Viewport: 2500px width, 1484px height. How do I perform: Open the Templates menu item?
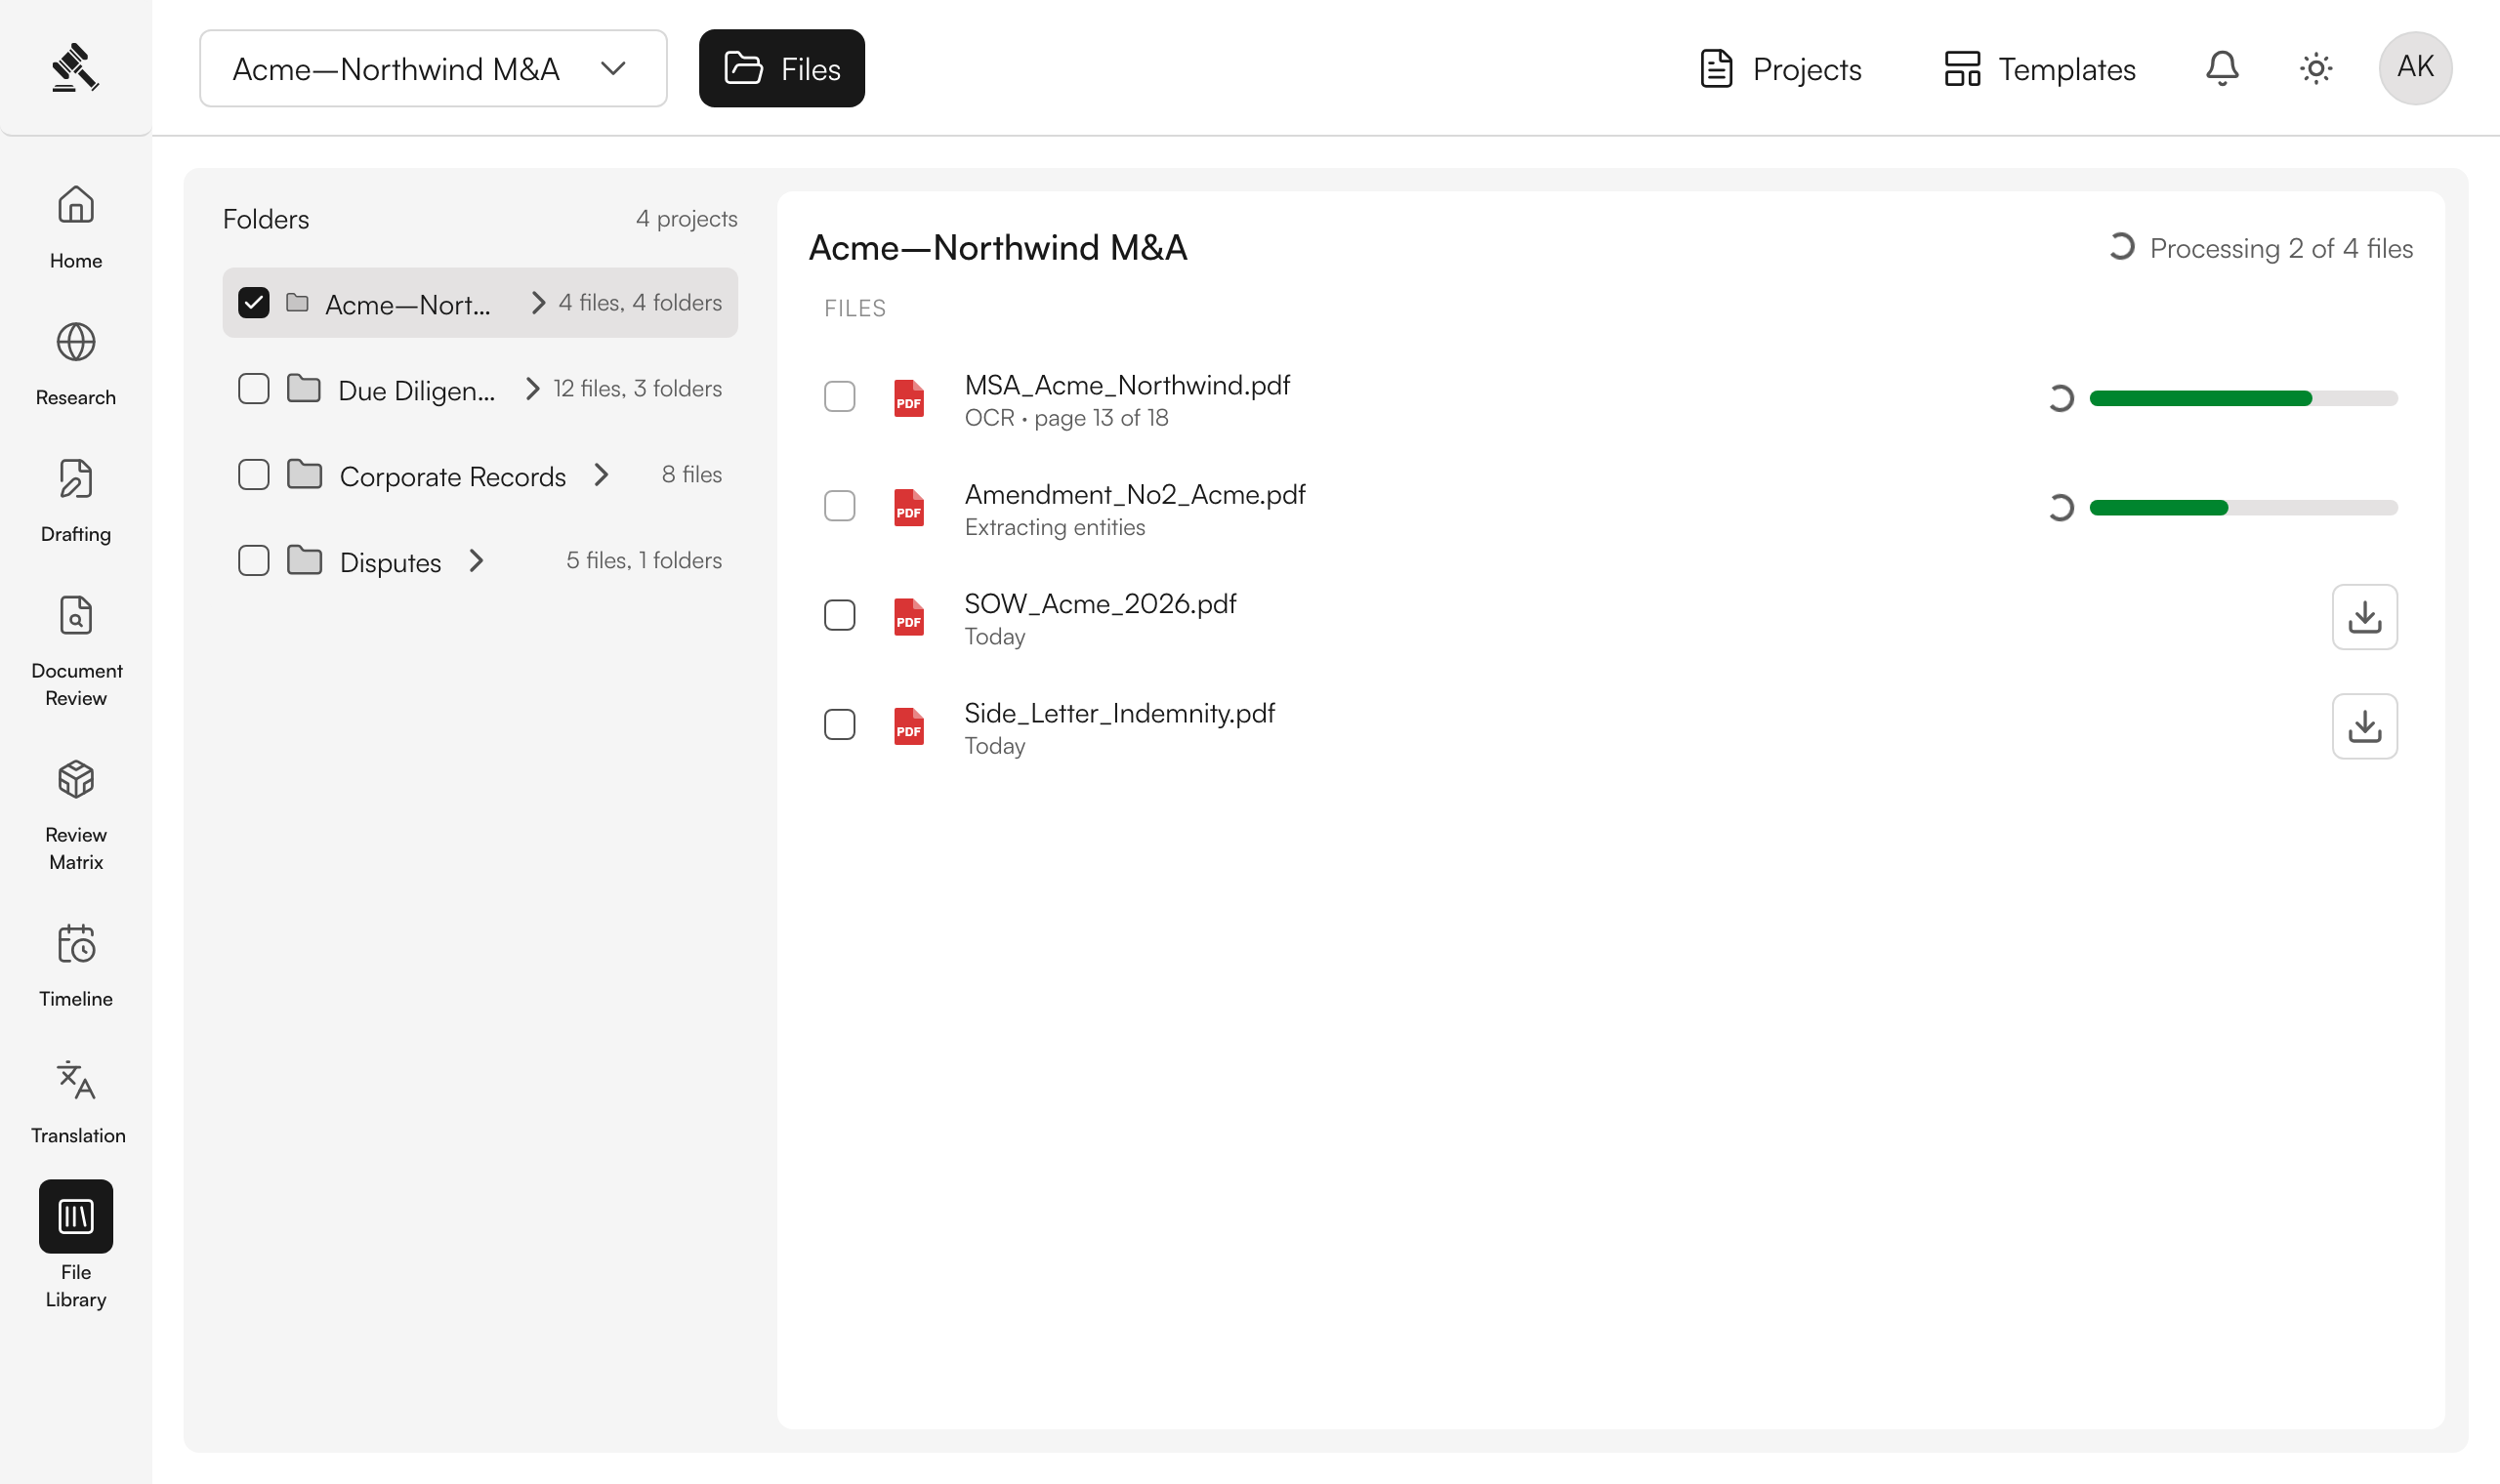(x=2040, y=68)
